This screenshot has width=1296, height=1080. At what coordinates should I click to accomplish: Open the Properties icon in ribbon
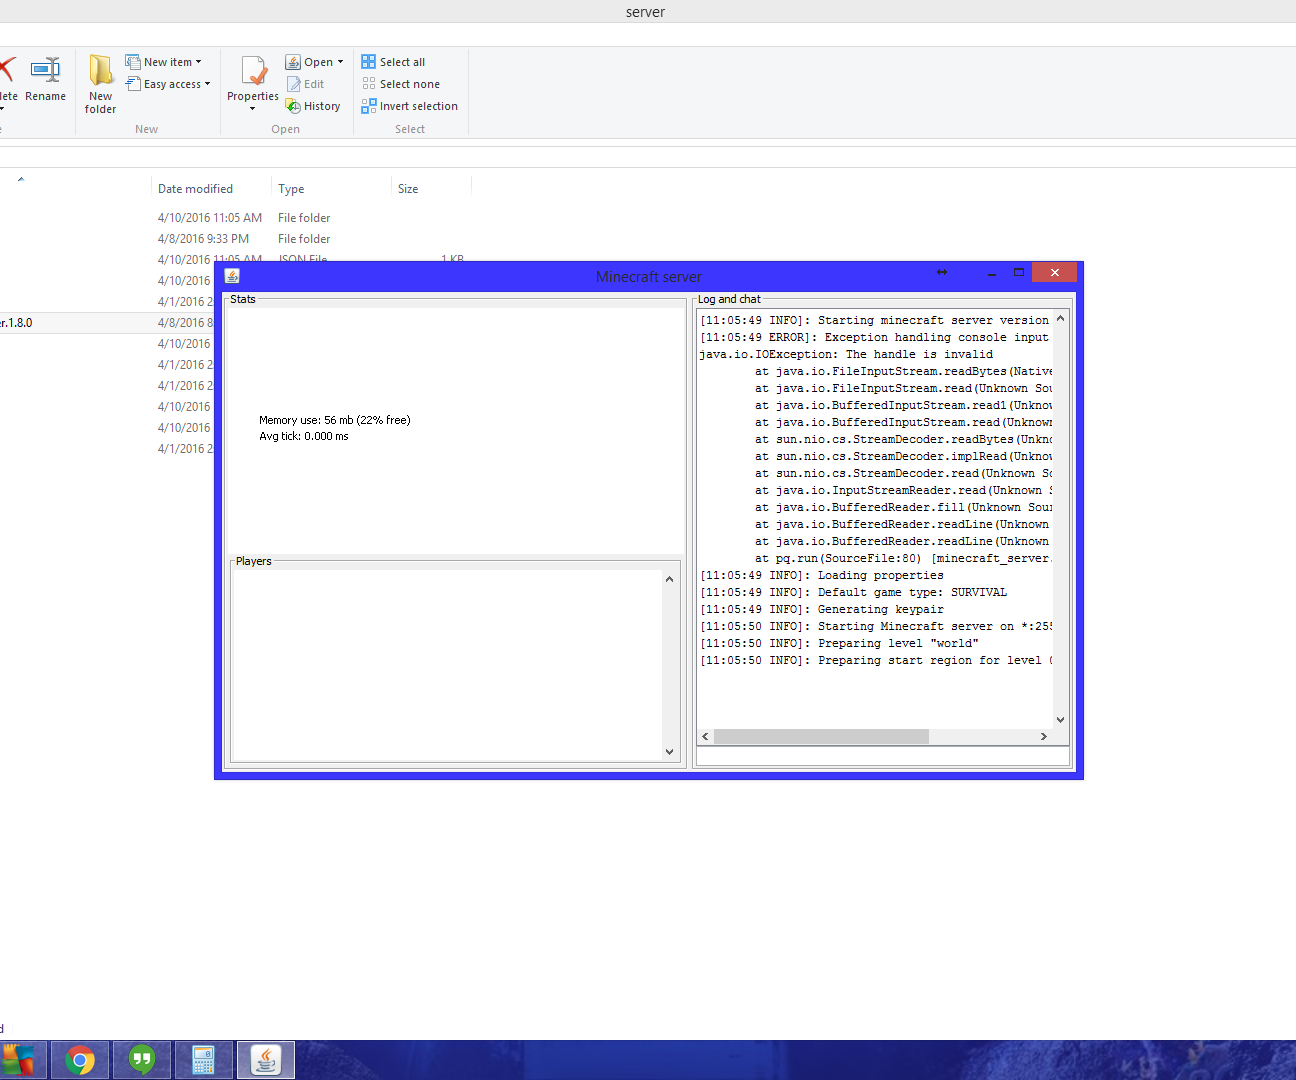[253, 82]
